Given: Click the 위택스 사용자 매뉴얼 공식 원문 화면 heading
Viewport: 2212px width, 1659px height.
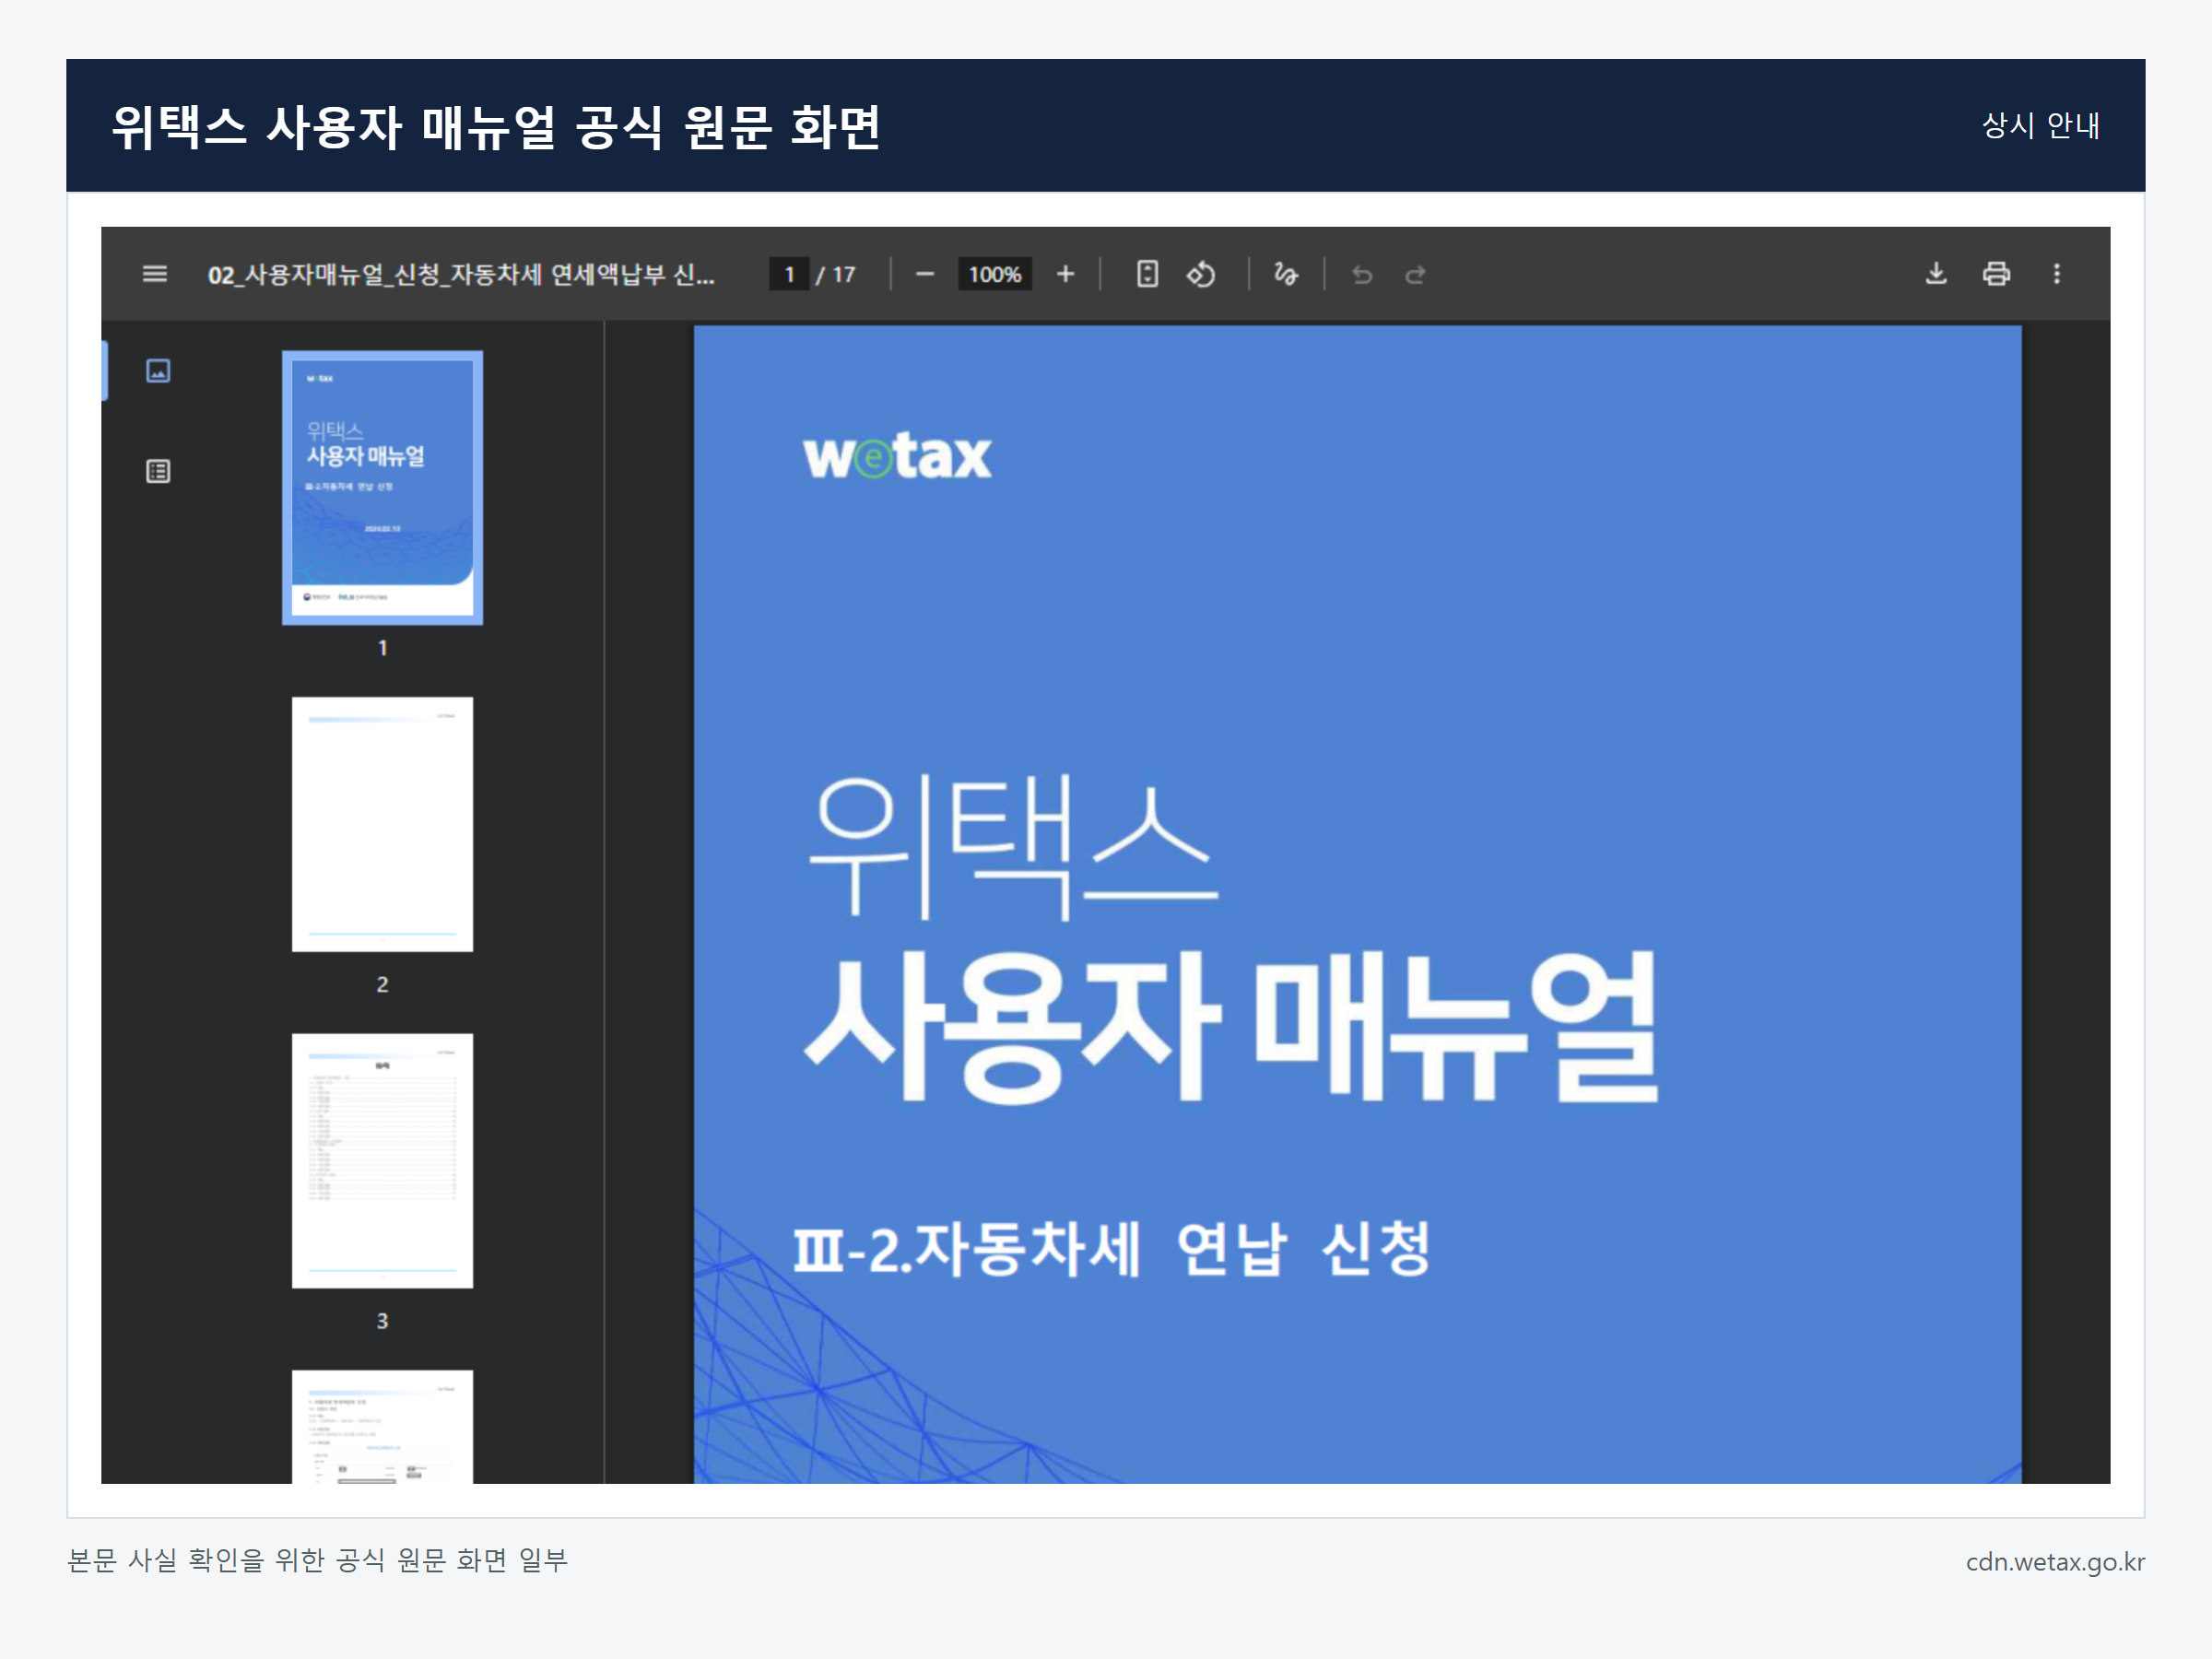Looking at the screenshot, I should click(x=495, y=127).
